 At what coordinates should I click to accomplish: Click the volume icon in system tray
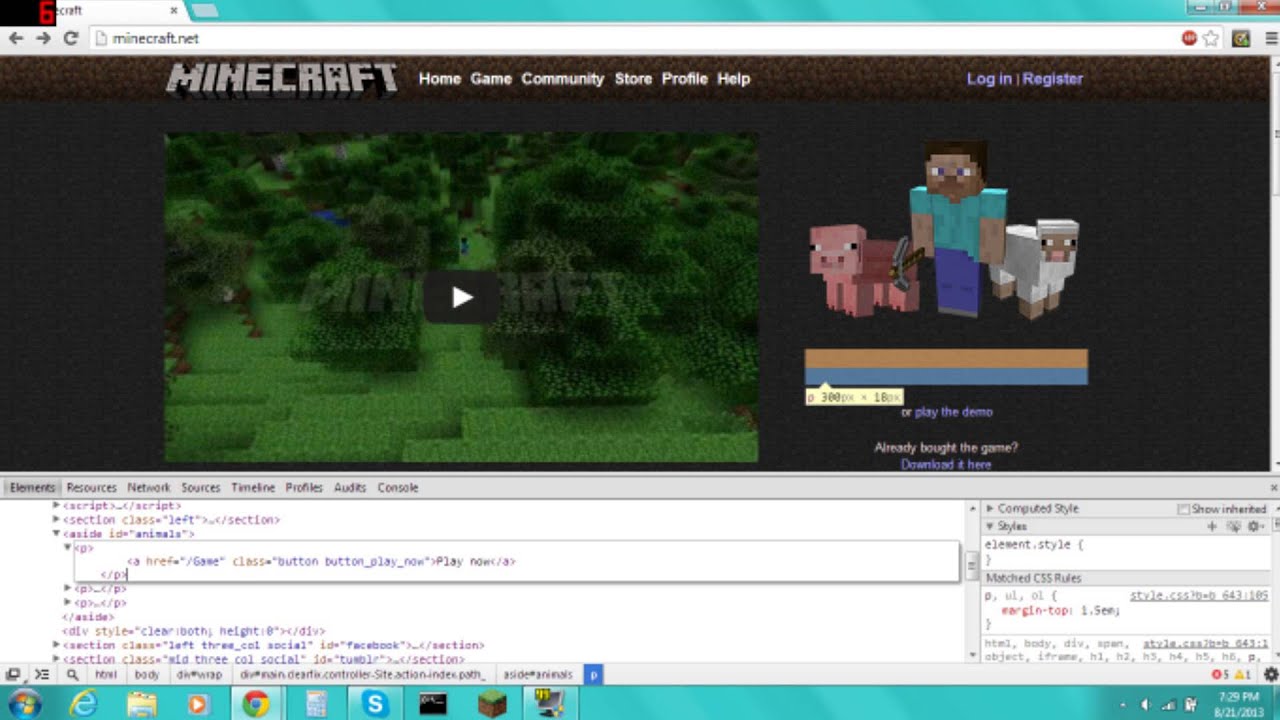1145,705
